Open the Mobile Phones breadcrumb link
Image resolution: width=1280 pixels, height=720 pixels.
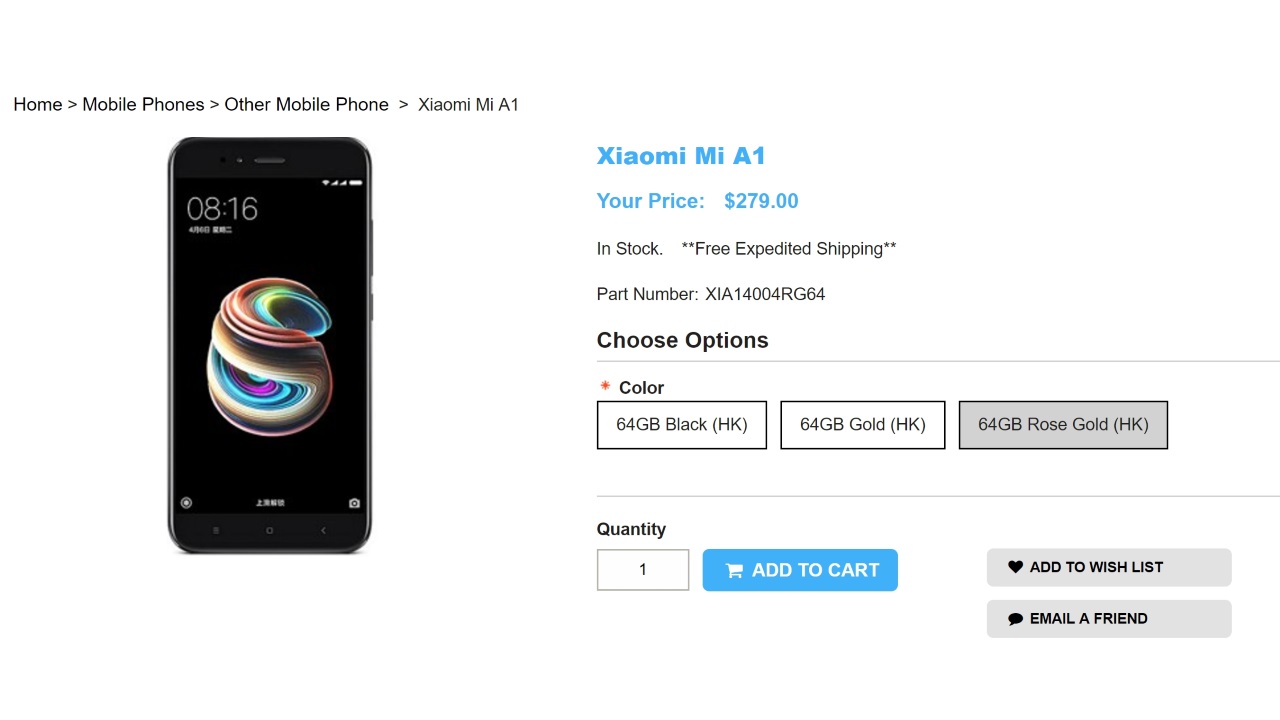pyautogui.click(x=143, y=105)
